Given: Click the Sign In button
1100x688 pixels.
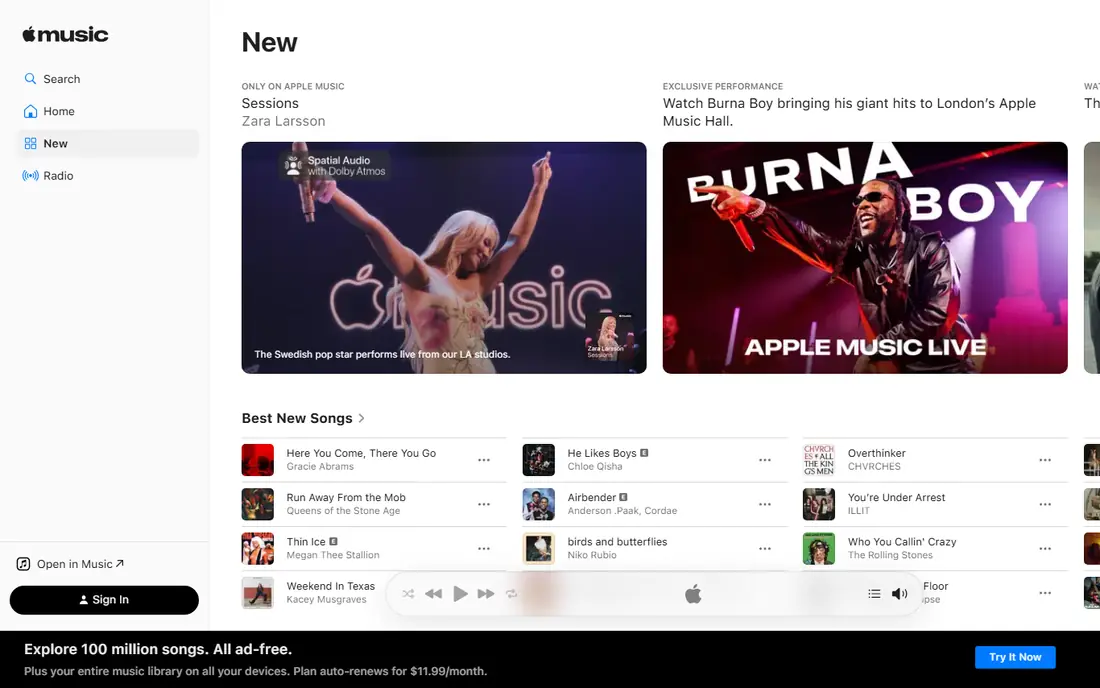Looking at the screenshot, I should pos(104,600).
